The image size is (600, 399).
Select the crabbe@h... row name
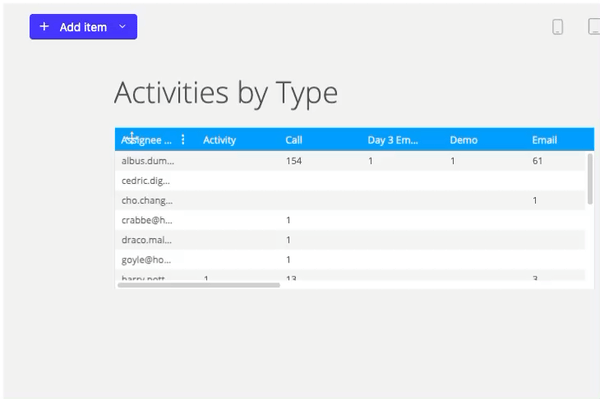(147, 220)
